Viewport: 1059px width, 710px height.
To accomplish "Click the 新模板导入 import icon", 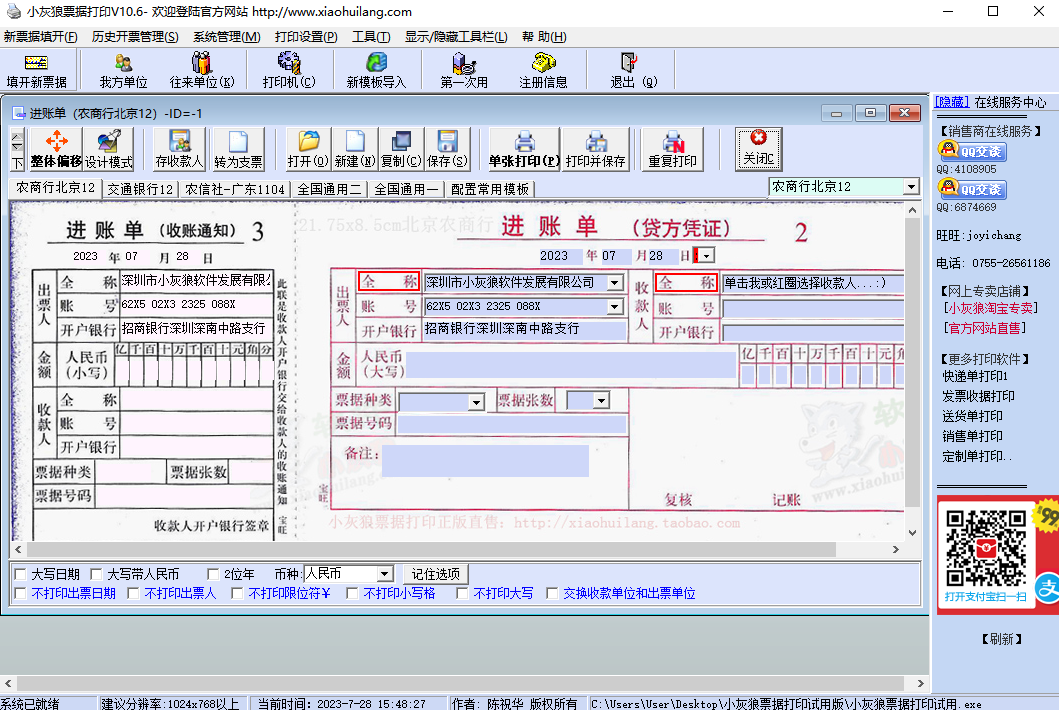I will point(376,71).
